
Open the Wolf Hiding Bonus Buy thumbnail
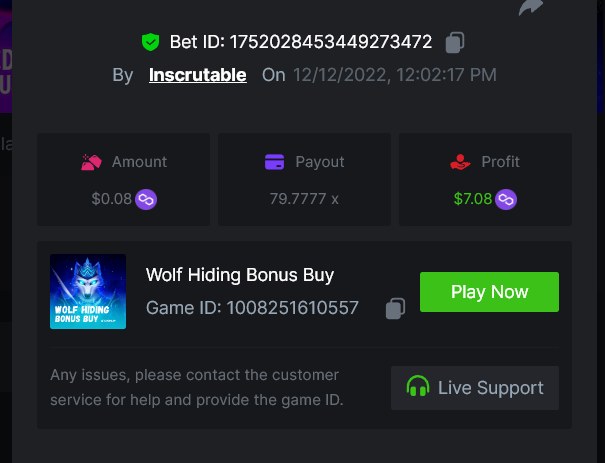88,291
